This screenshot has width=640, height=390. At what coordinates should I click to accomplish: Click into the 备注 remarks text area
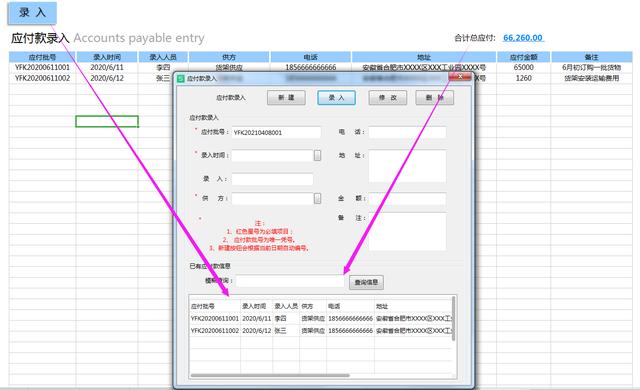click(x=407, y=231)
